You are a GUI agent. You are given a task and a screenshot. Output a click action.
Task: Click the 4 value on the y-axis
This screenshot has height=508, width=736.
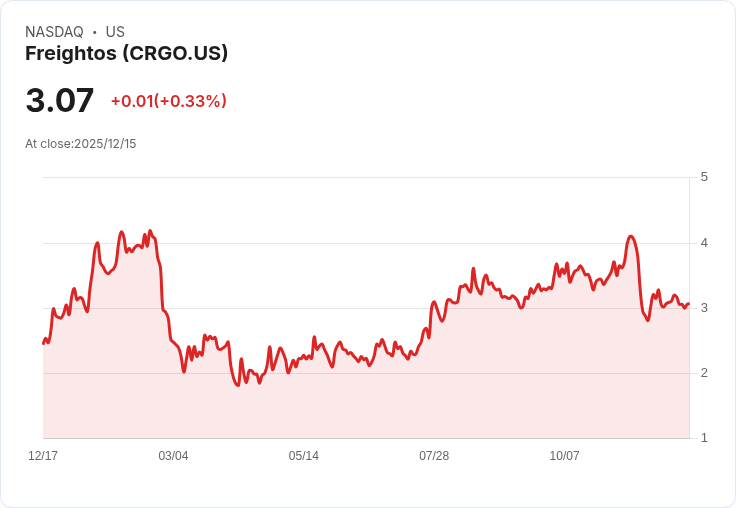pos(704,243)
